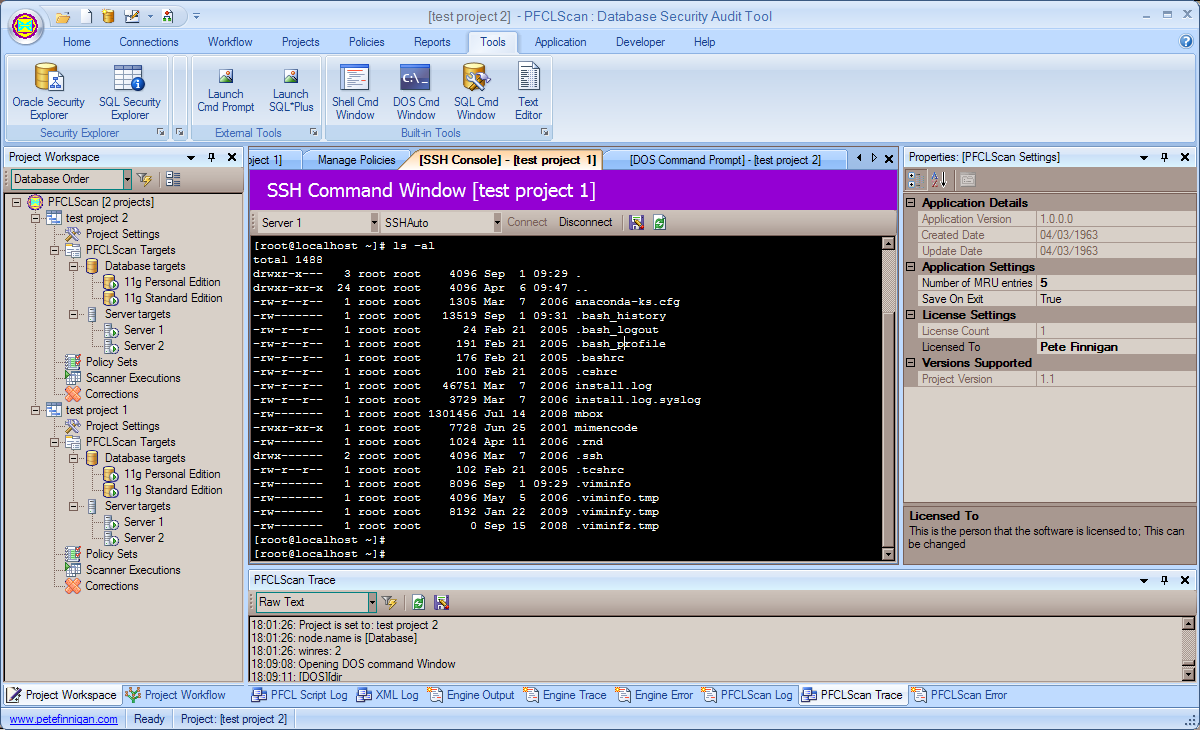This screenshot has width=1200, height=730.
Task: Select Project Settings under test project 1
Action: (x=122, y=426)
